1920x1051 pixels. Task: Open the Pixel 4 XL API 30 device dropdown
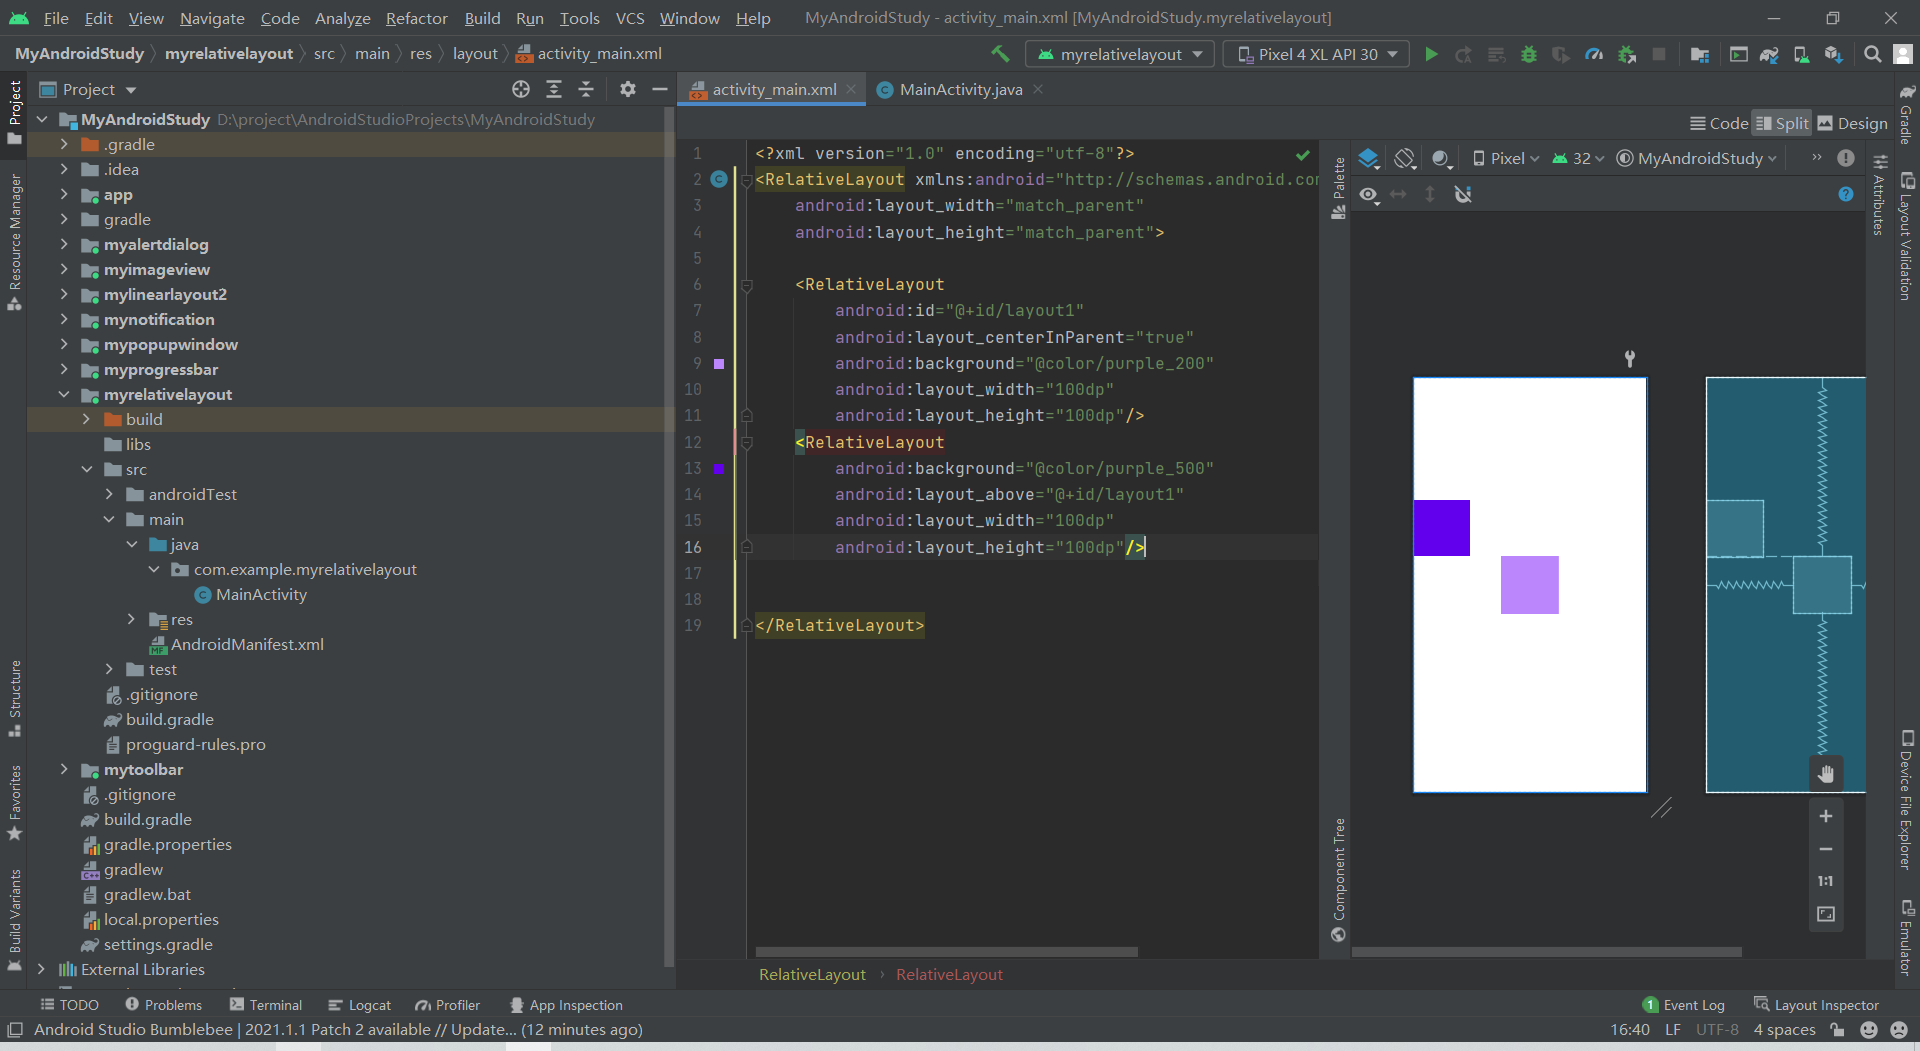coord(1316,54)
